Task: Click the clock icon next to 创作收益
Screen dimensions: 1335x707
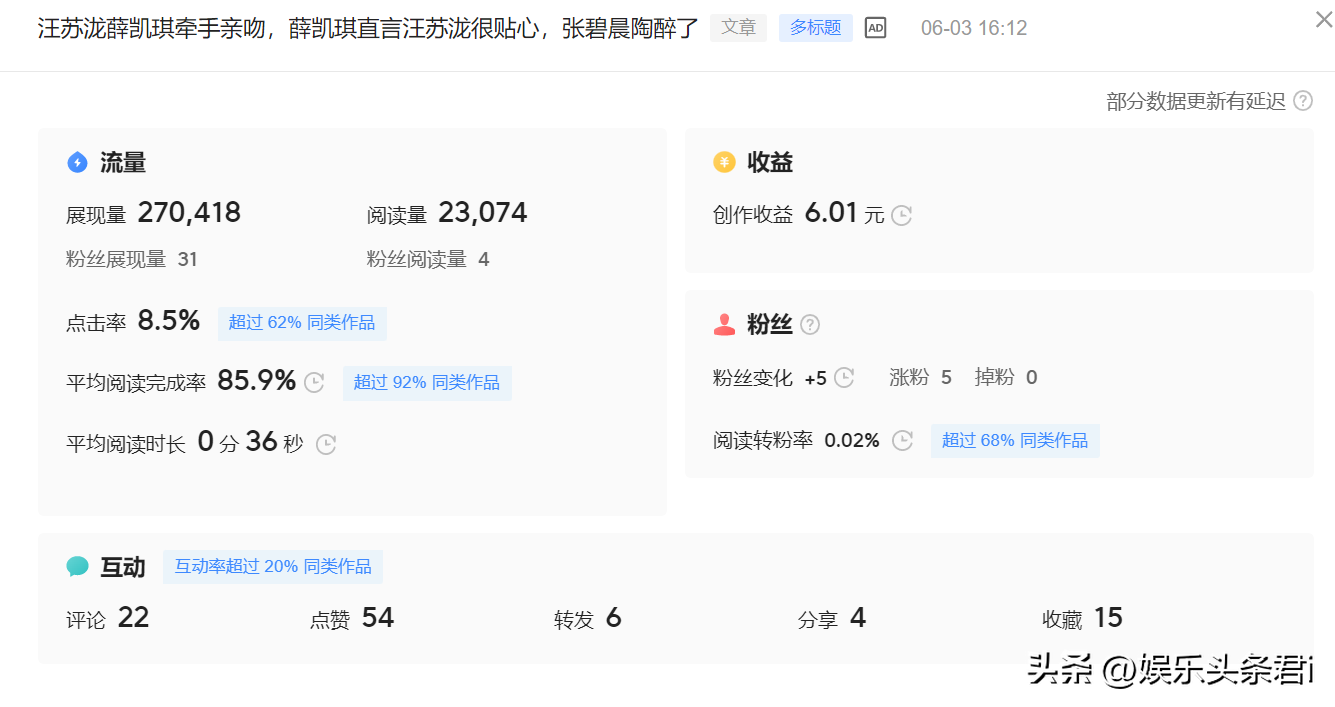Action: click(901, 215)
